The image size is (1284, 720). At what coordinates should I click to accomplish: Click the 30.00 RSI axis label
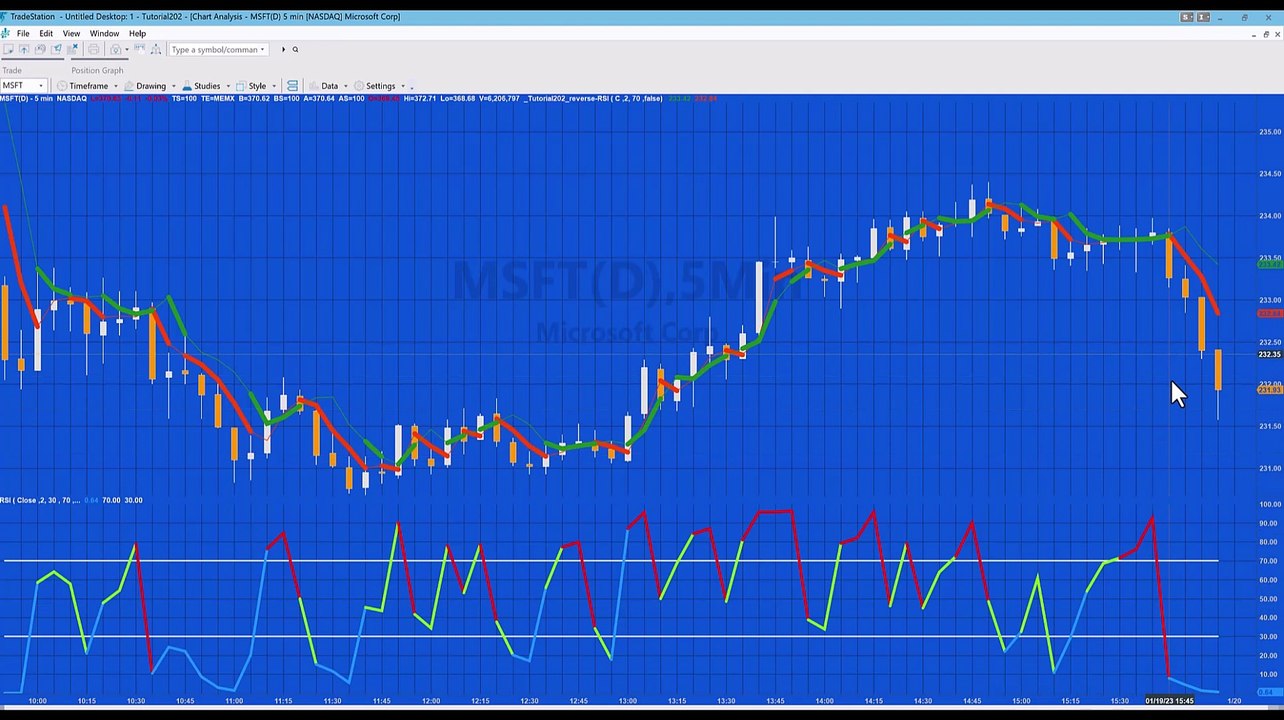pyautogui.click(x=1270, y=637)
